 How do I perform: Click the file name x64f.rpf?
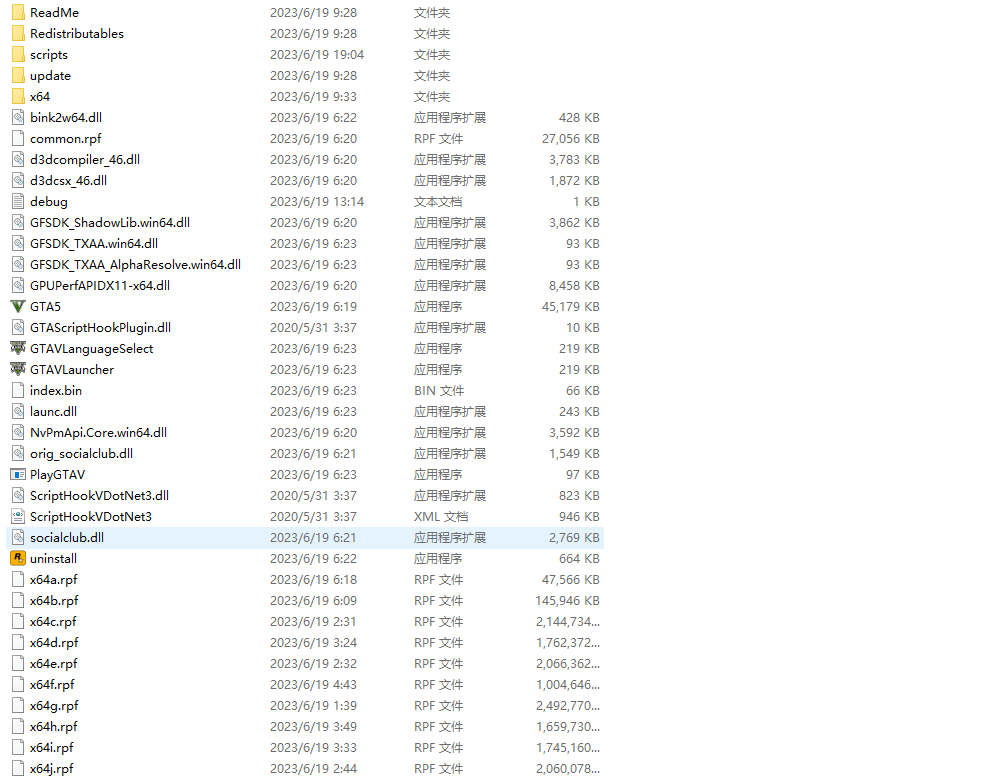point(52,684)
